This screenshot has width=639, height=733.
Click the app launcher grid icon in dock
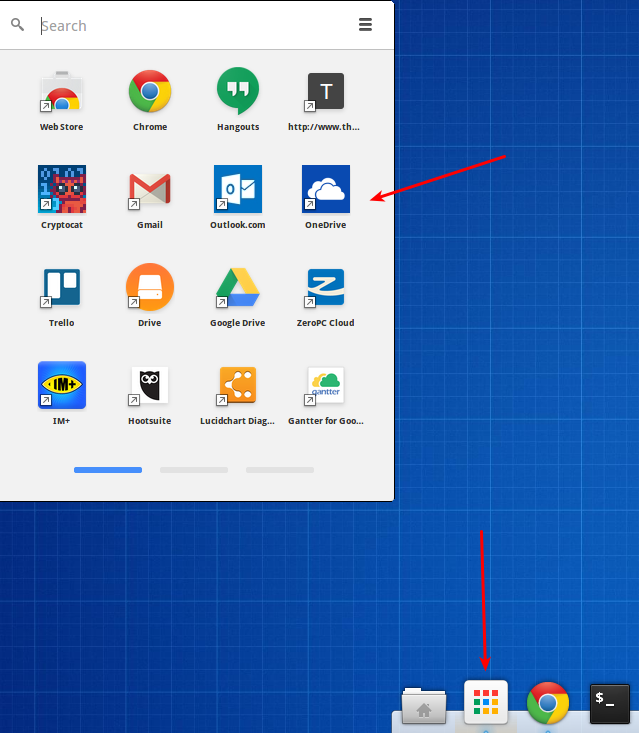click(486, 702)
